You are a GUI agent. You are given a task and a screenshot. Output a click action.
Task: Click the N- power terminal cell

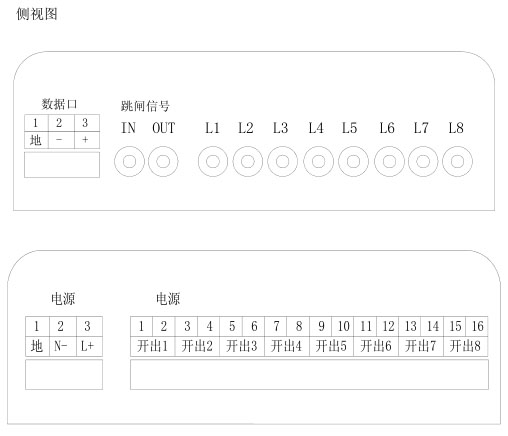coord(63,346)
